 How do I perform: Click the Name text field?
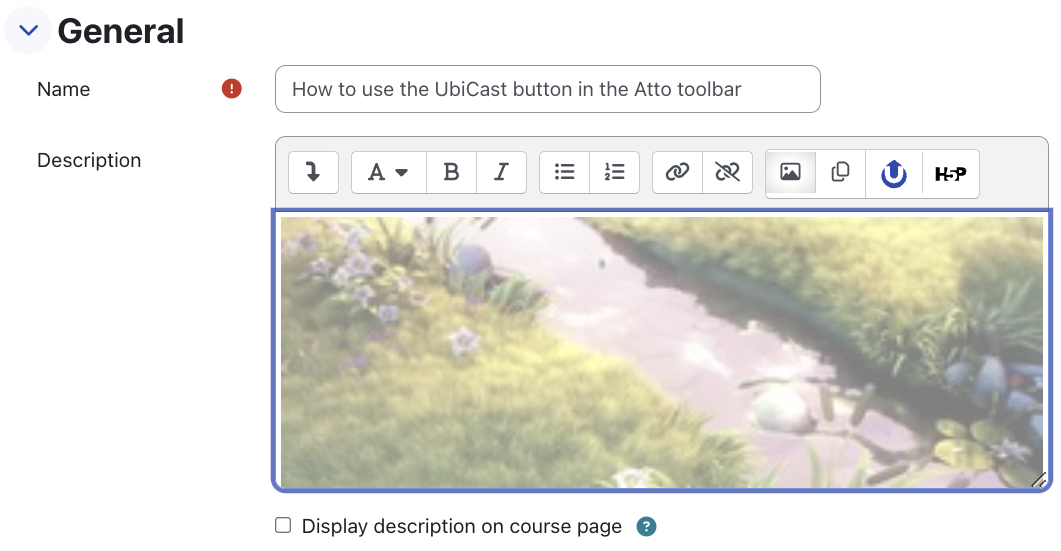547,89
